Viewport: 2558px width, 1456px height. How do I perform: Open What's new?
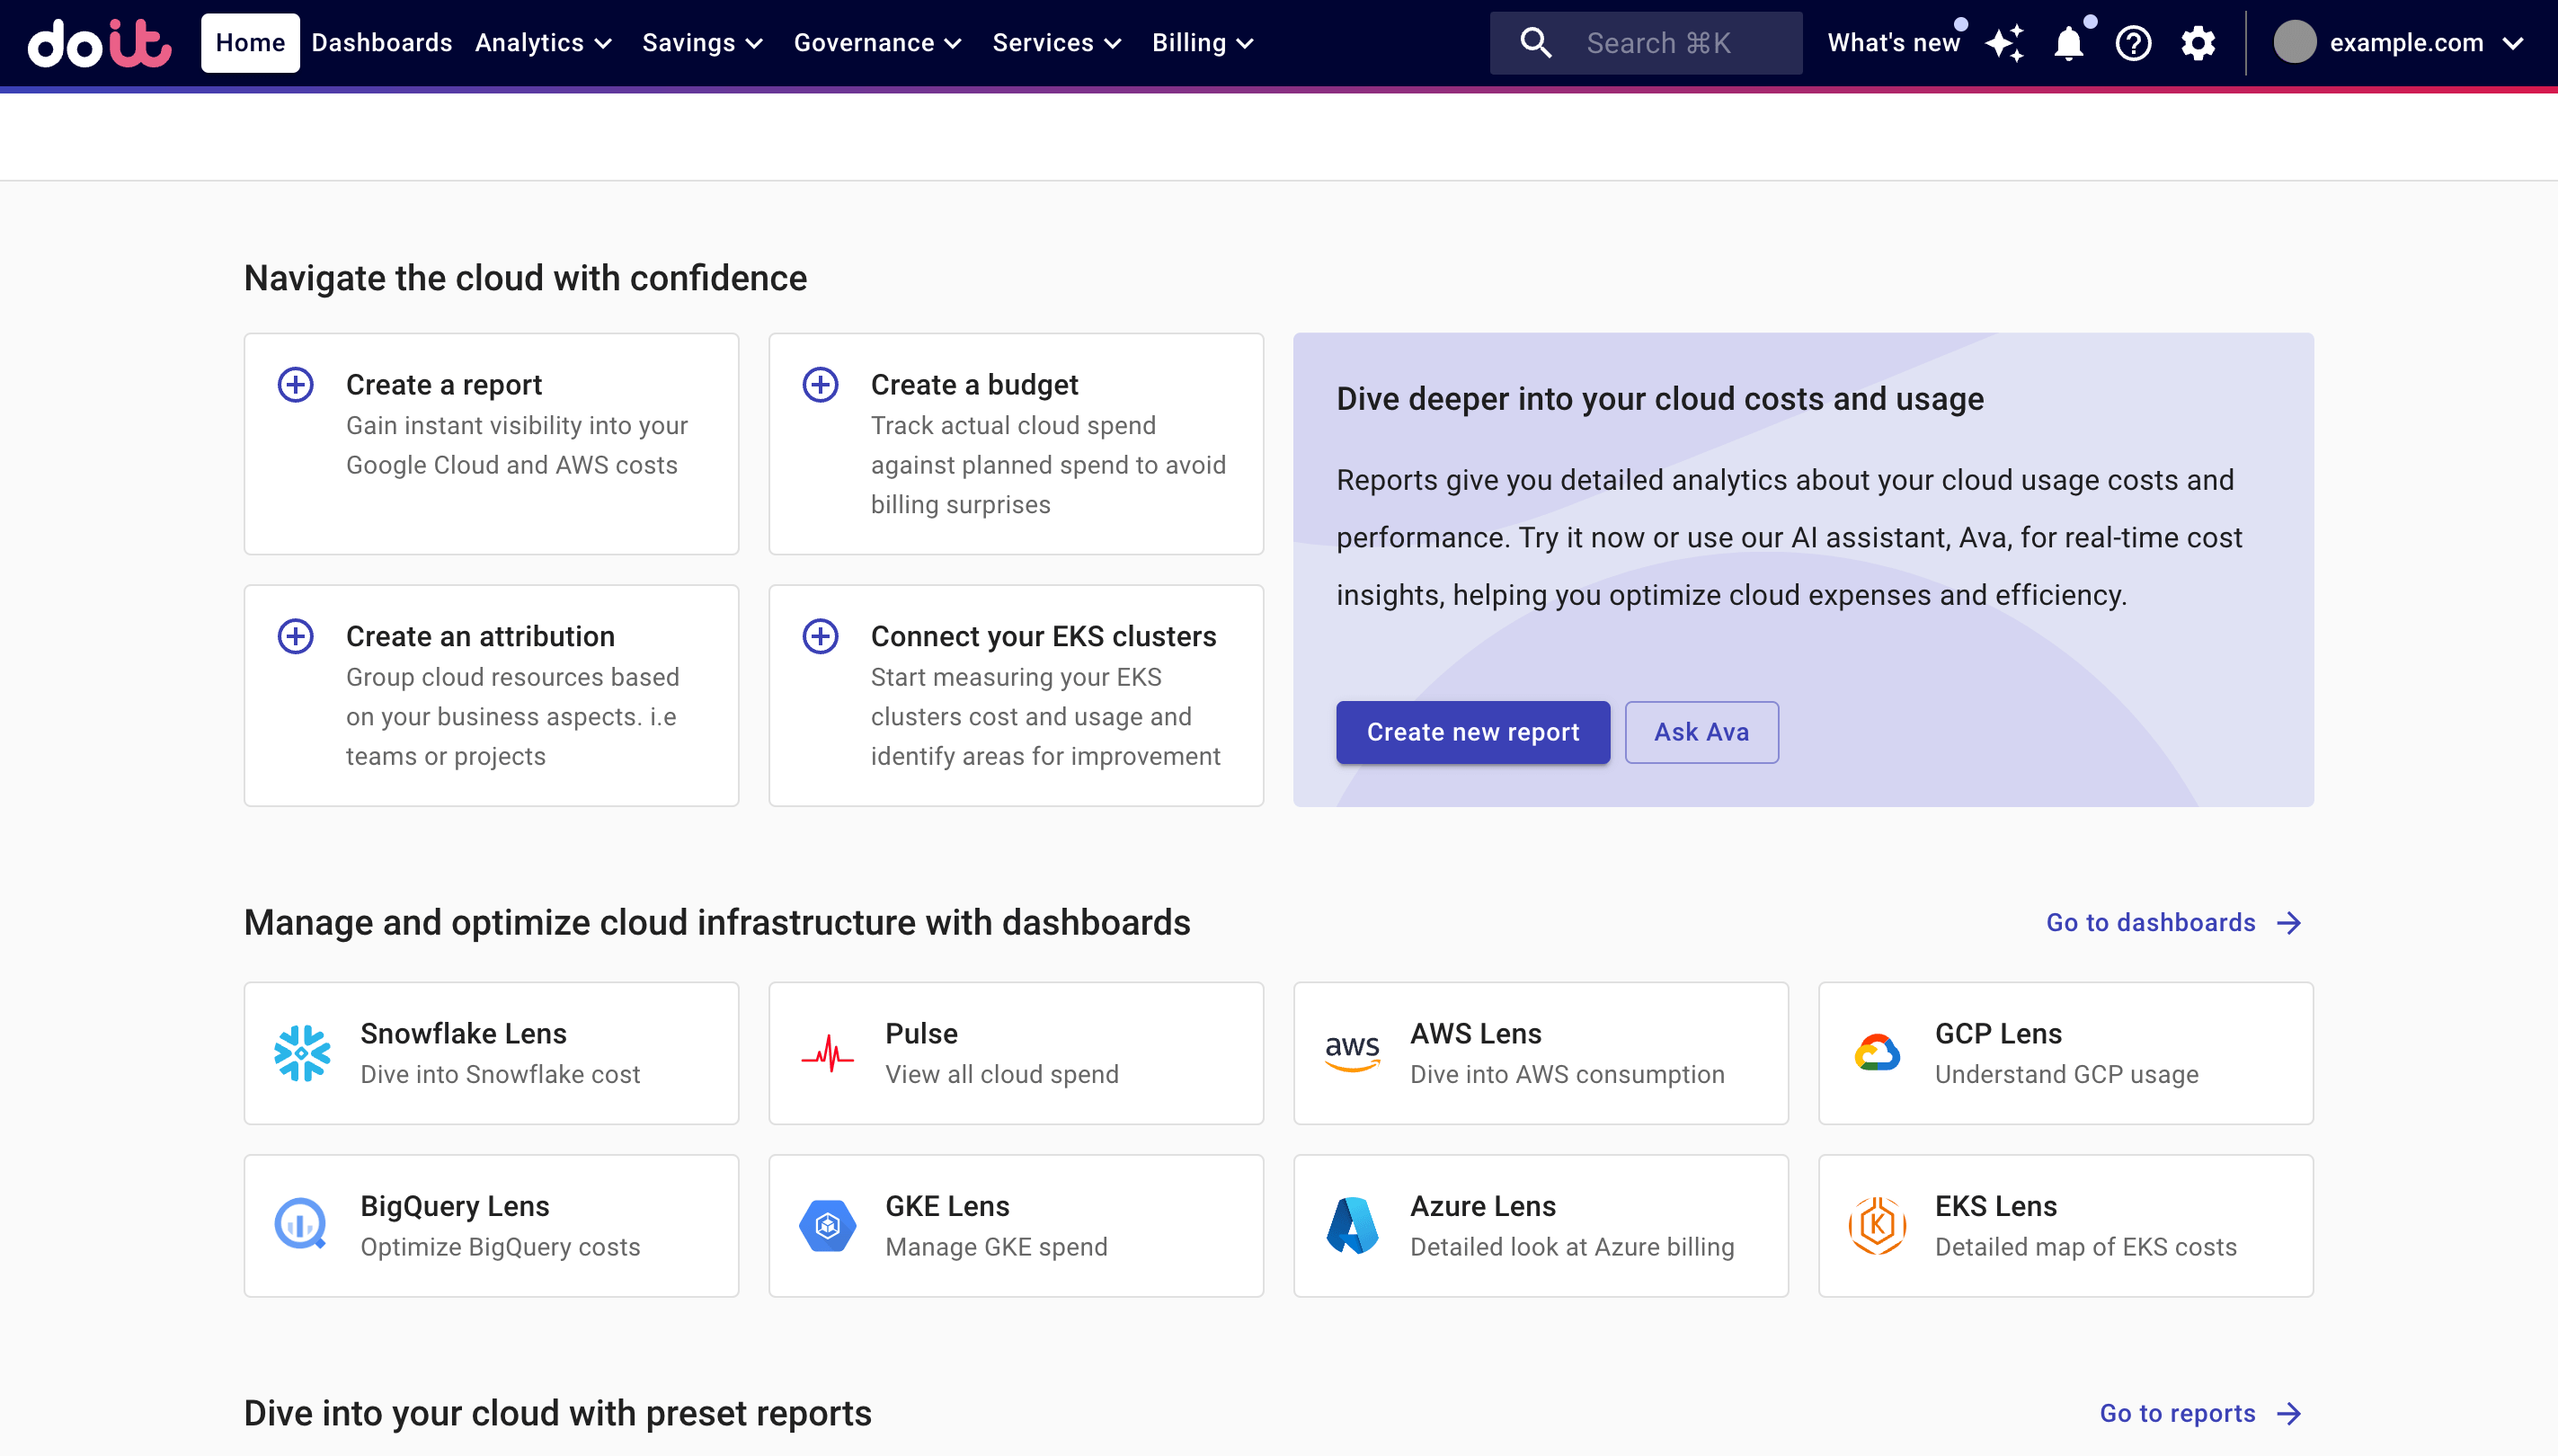(x=1893, y=43)
